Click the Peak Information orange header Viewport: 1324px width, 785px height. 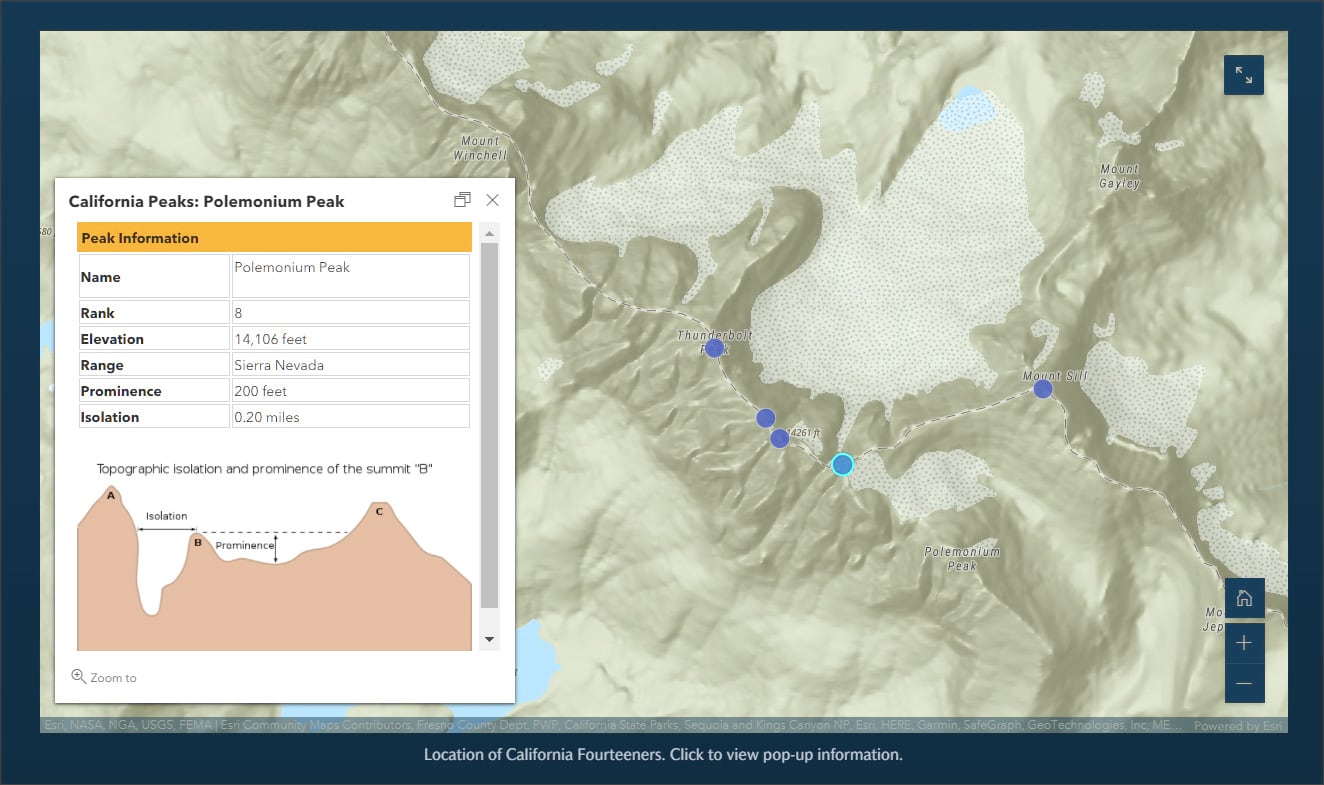click(275, 238)
